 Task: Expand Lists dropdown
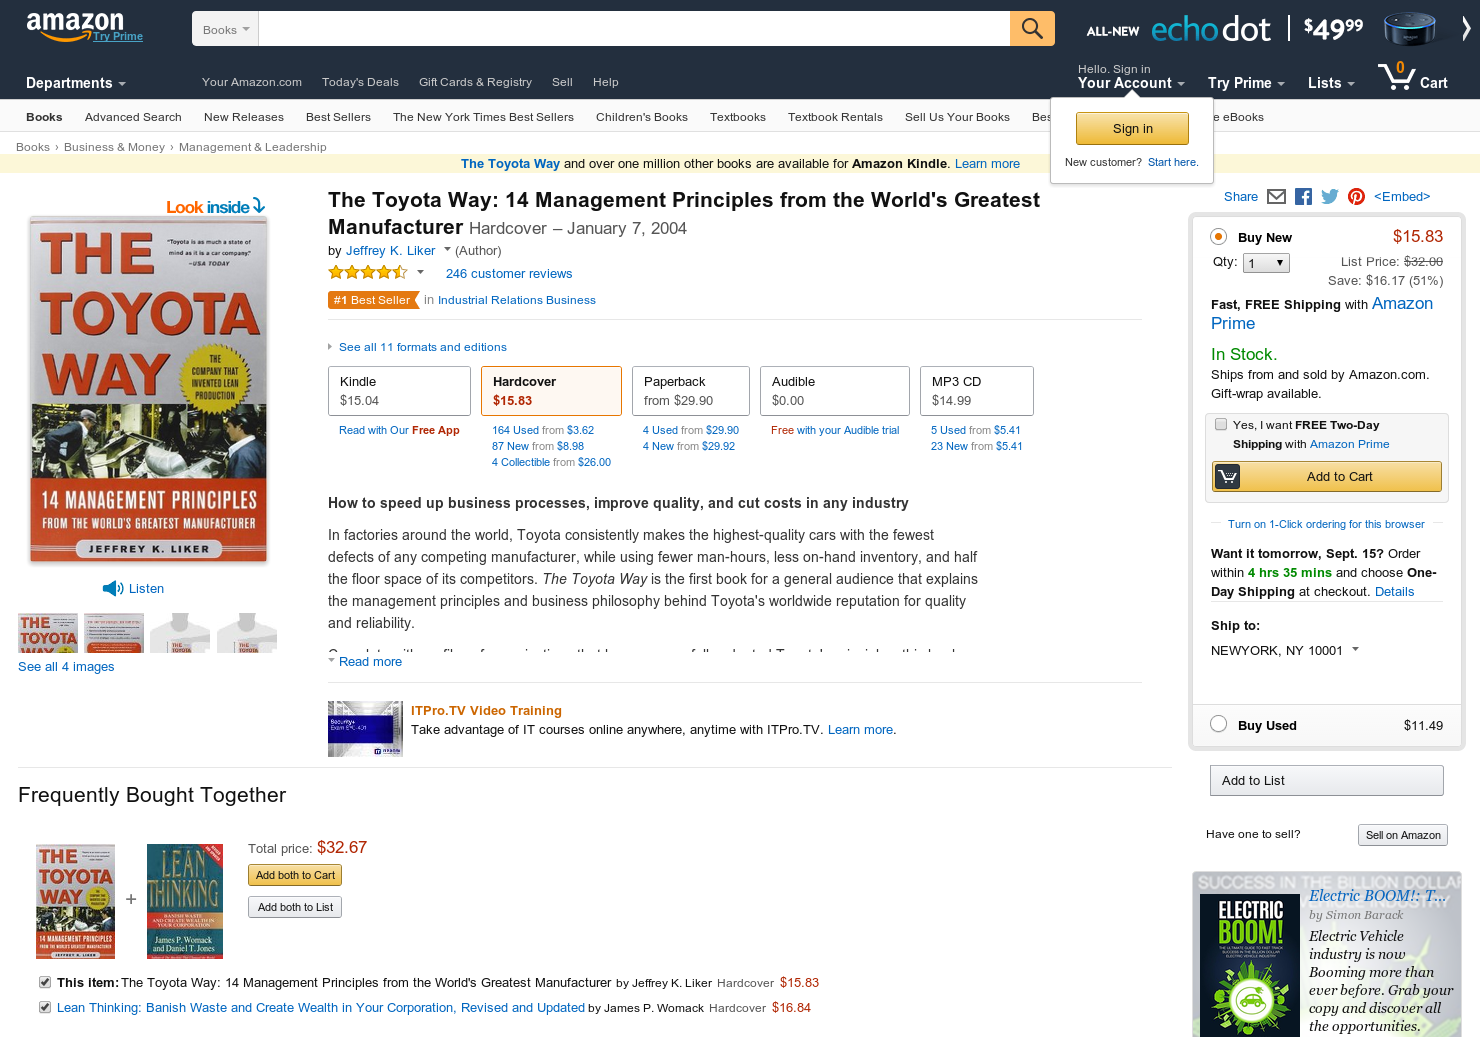[1331, 83]
